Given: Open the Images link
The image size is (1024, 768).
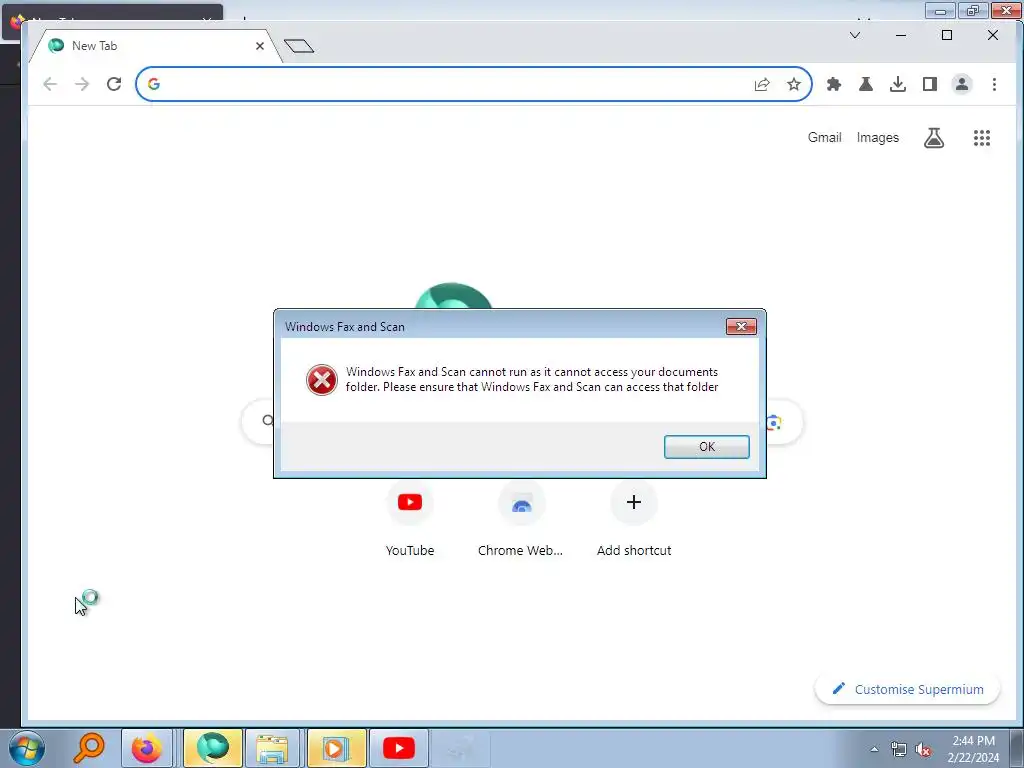Looking at the screenshot, I should pyautogui.click(x=878, y=138).
